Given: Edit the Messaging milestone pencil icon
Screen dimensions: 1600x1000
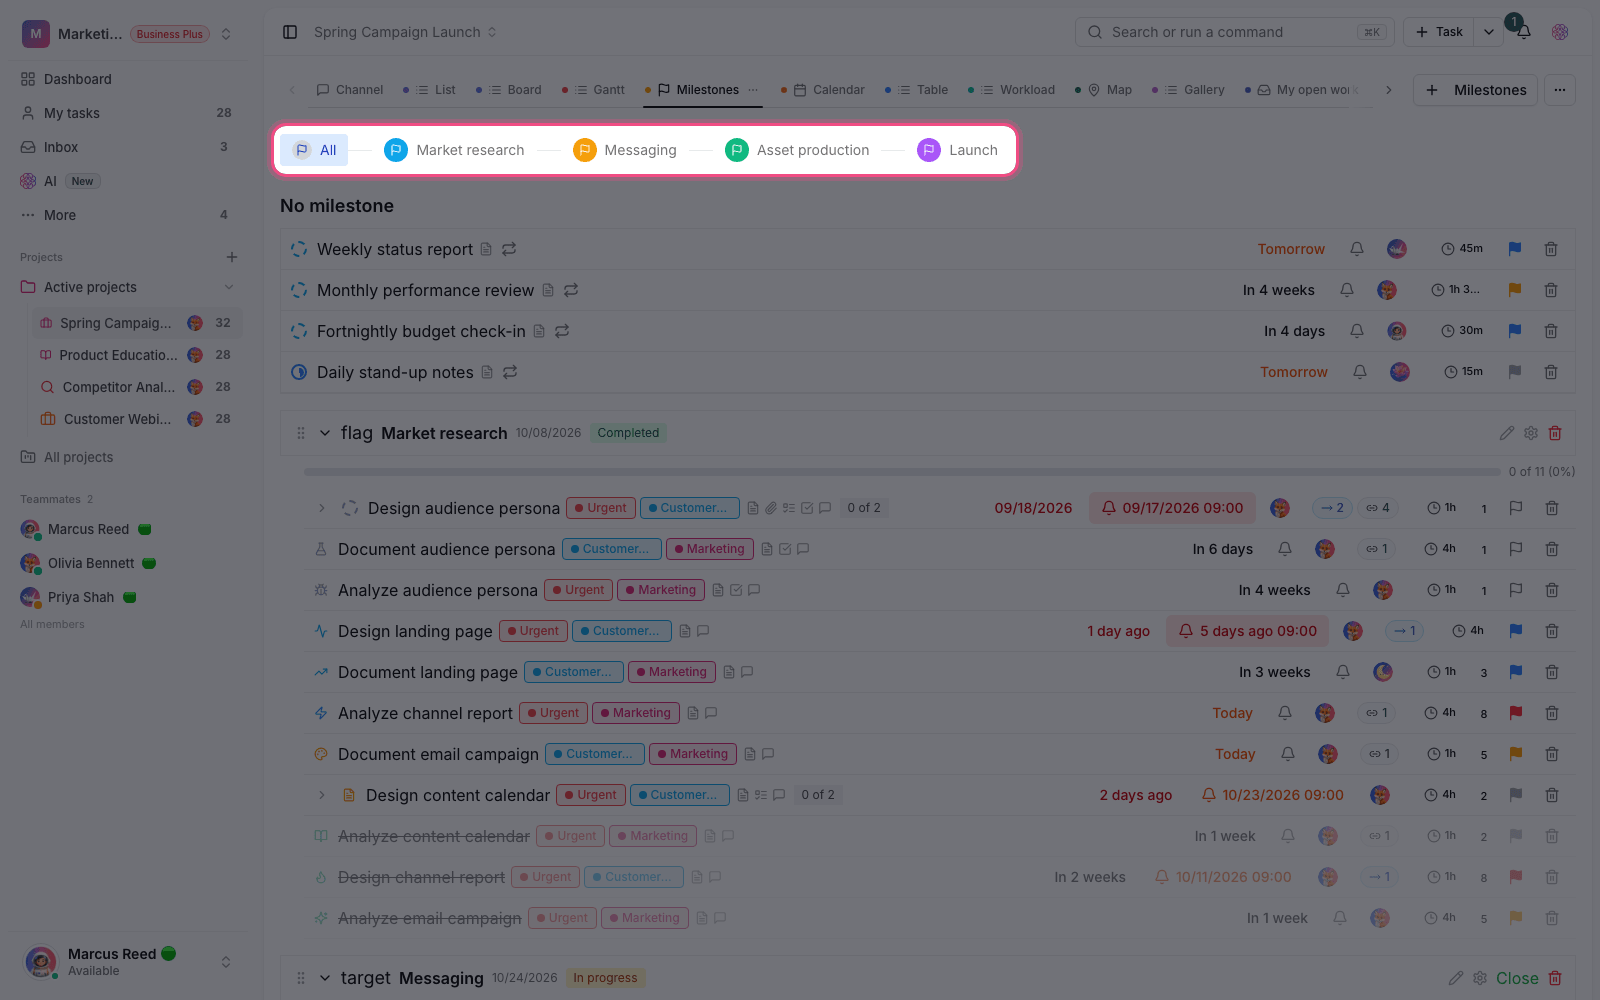Looking at the screenshot, I should [x=1456, y=978].
